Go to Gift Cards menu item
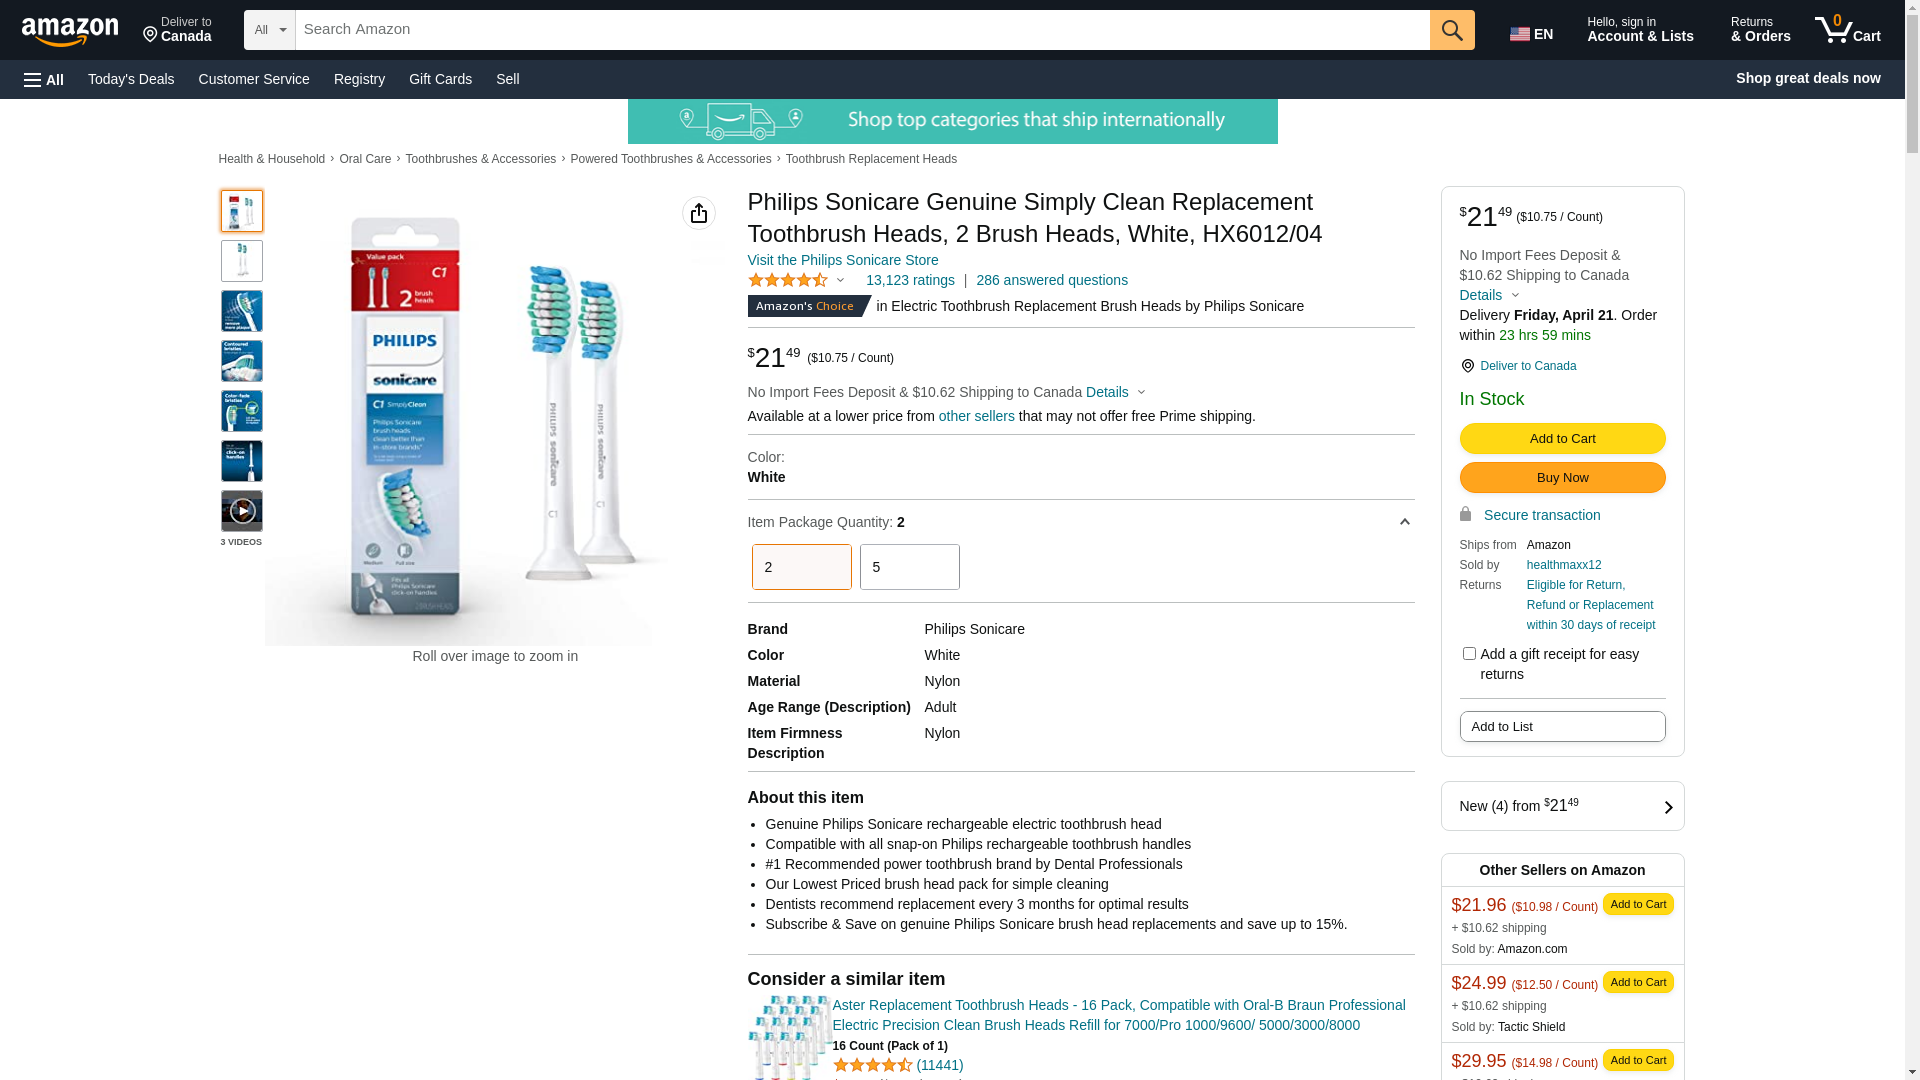 [440, 79]
